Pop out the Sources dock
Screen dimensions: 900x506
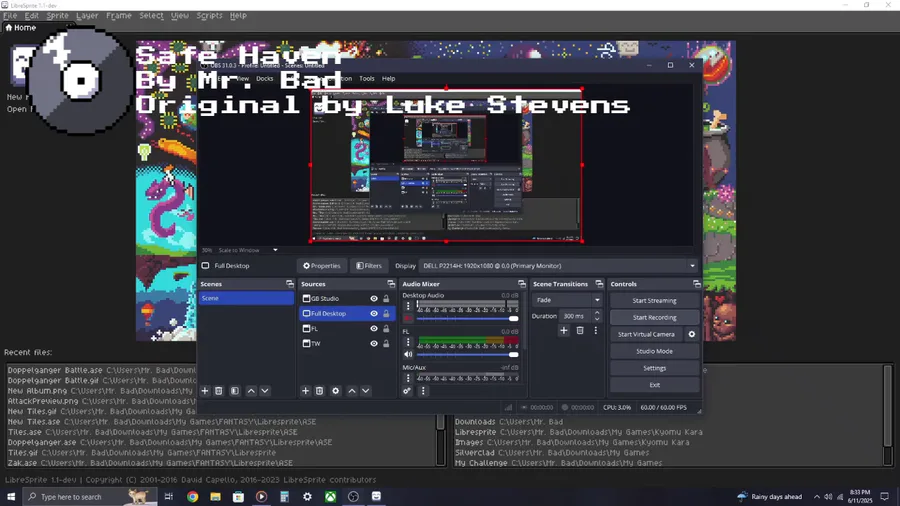point(391,284)
